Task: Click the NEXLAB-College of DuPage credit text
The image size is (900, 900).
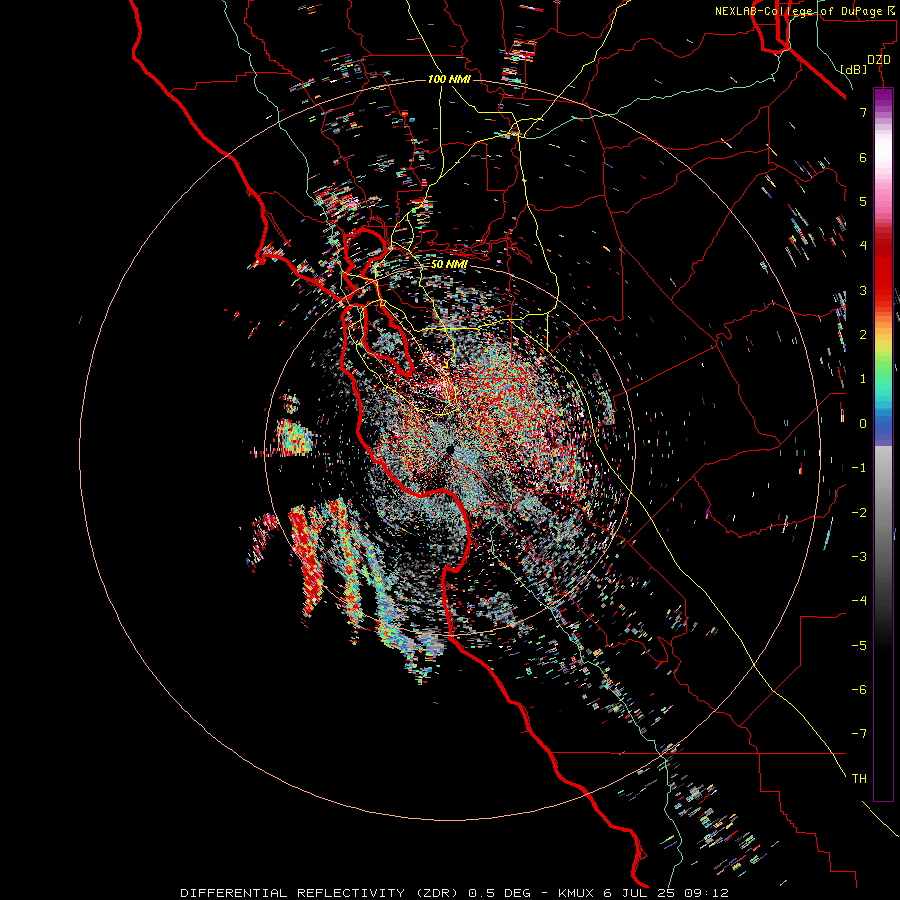Action: point(806,11)
